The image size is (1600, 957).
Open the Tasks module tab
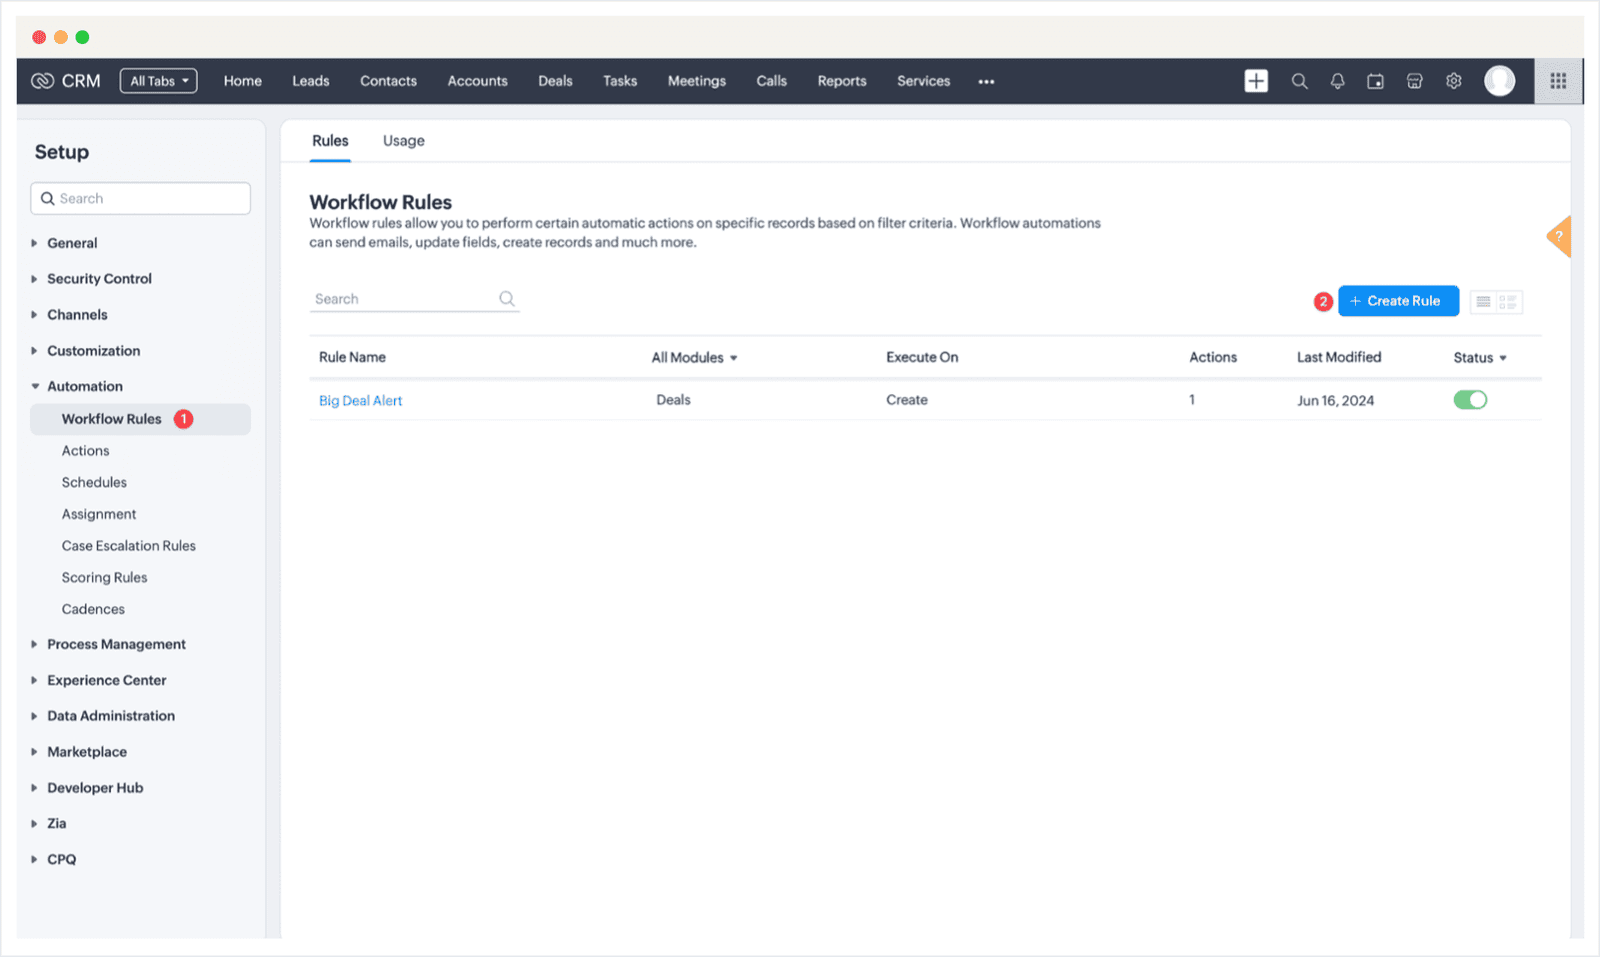[620, 81]
